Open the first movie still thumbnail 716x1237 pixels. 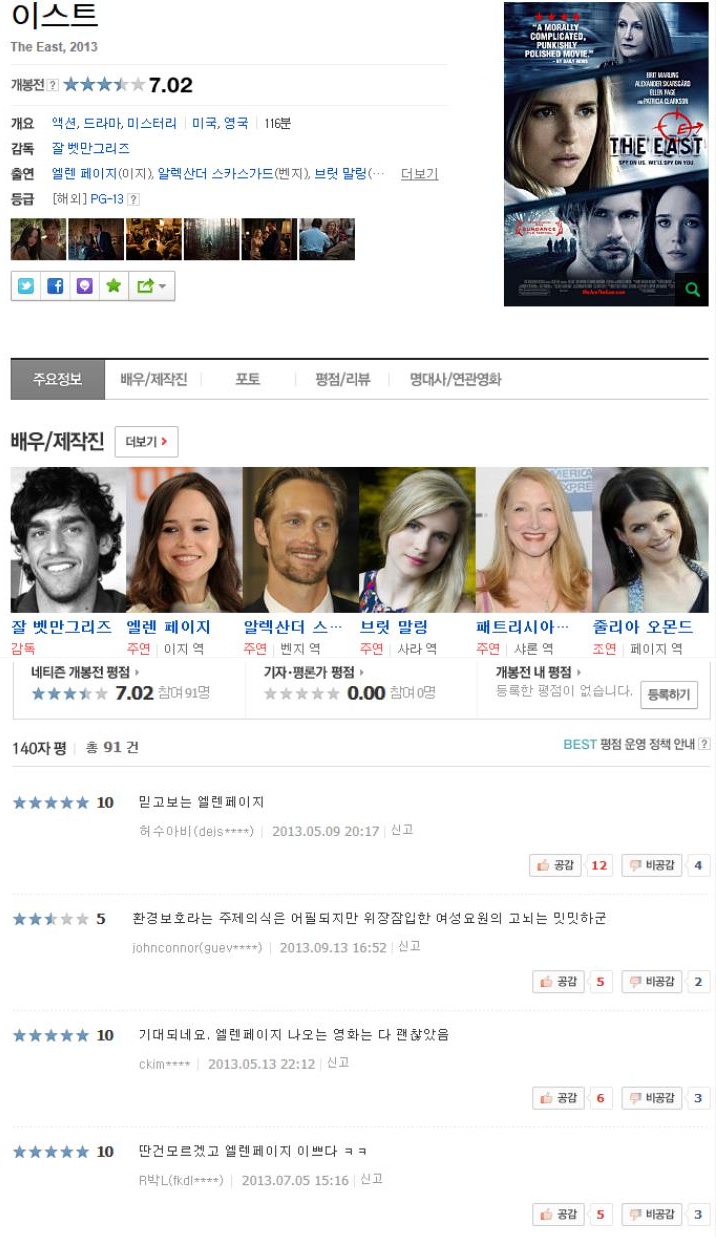click(38, 239)
